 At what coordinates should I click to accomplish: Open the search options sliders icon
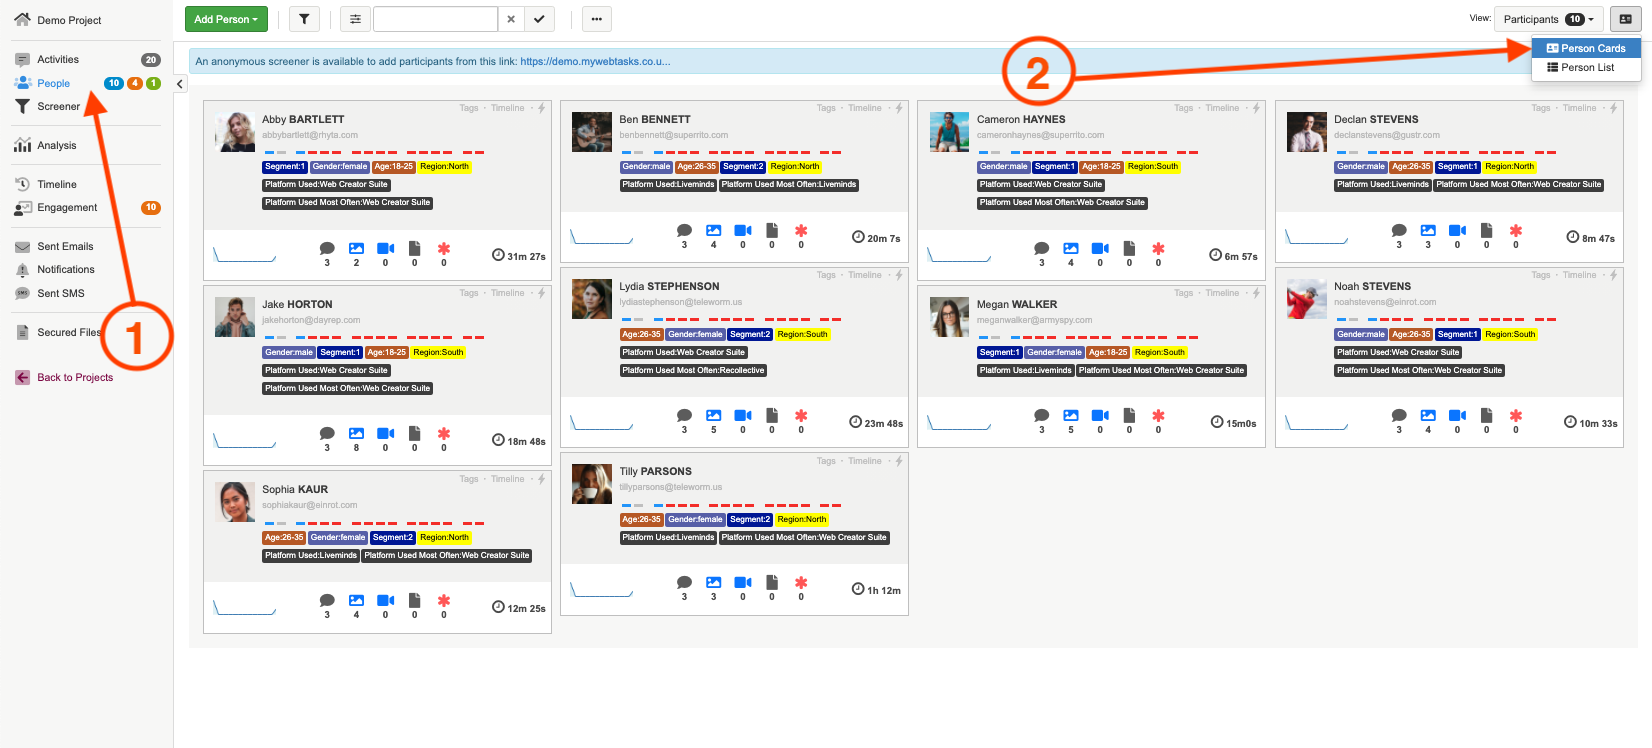(x=355, y=19)
